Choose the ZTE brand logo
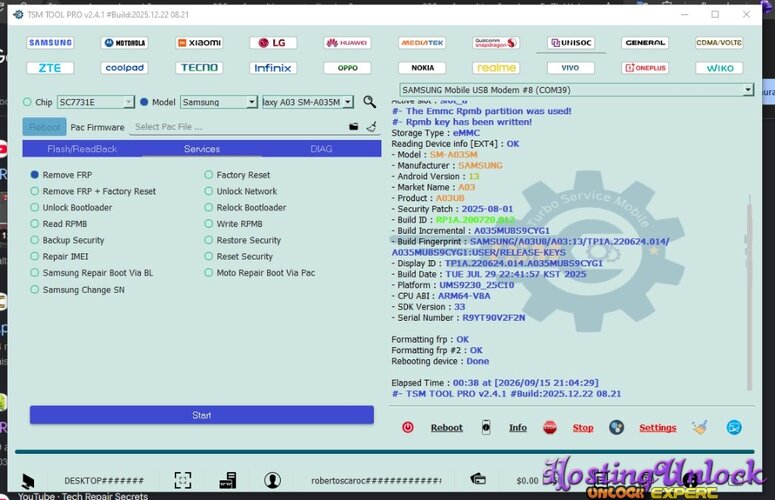 (x=50, y=68)
